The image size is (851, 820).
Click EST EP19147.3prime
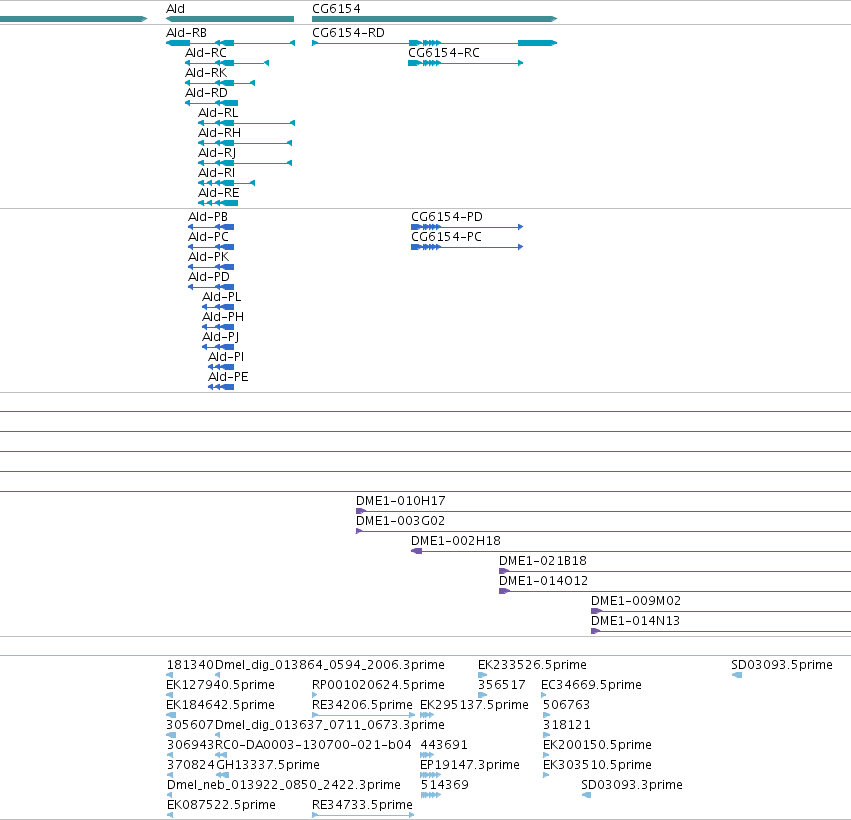(469, 766)
